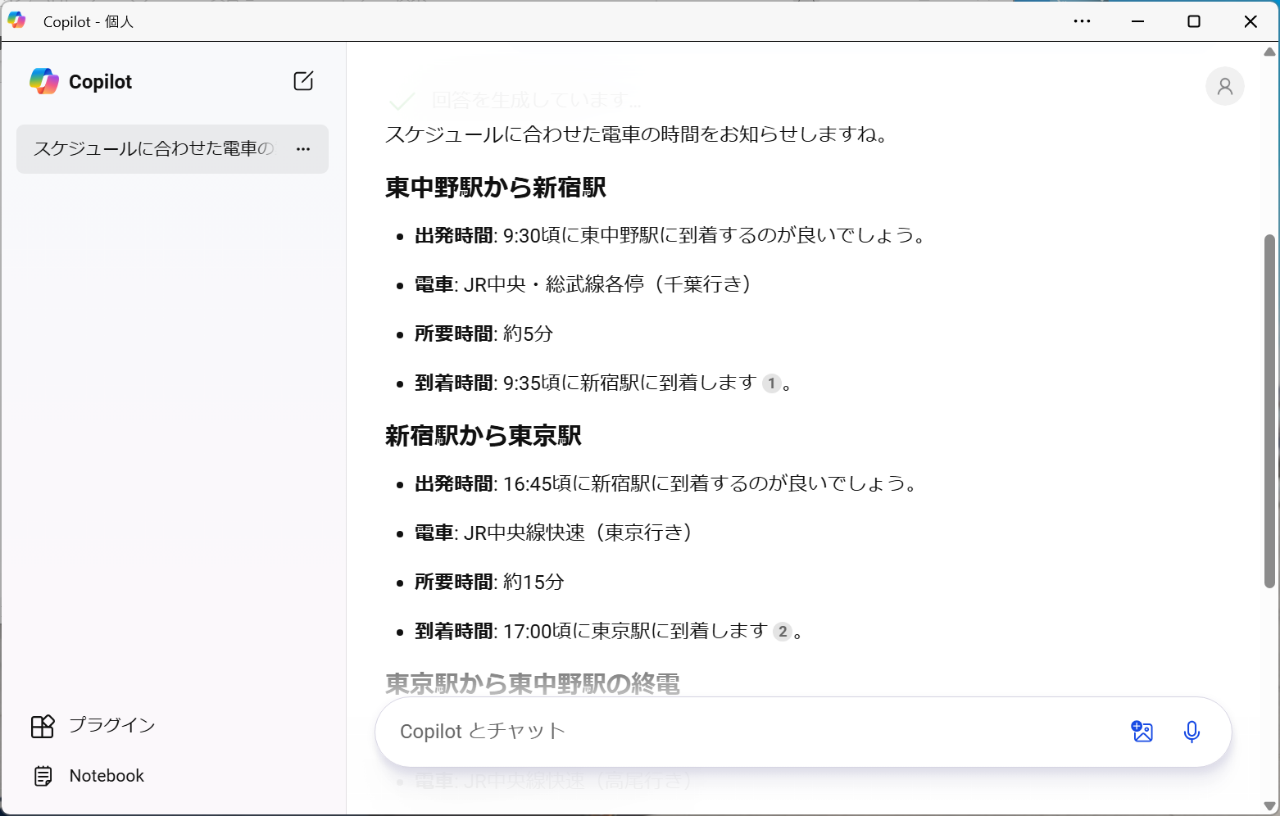The height and width of the screenshot is (816, 1280).
Task: Open the Notebook icon in sidebar
Action: 42,776
